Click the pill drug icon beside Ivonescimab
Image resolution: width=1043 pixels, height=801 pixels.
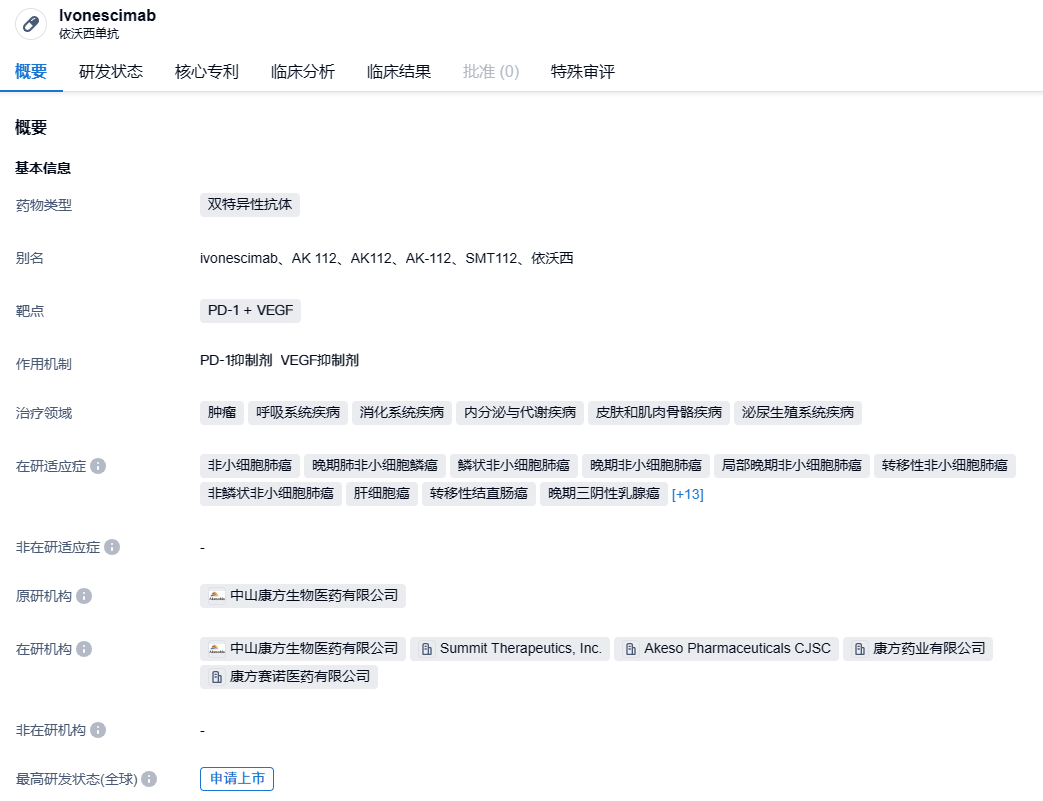[31, 24]
